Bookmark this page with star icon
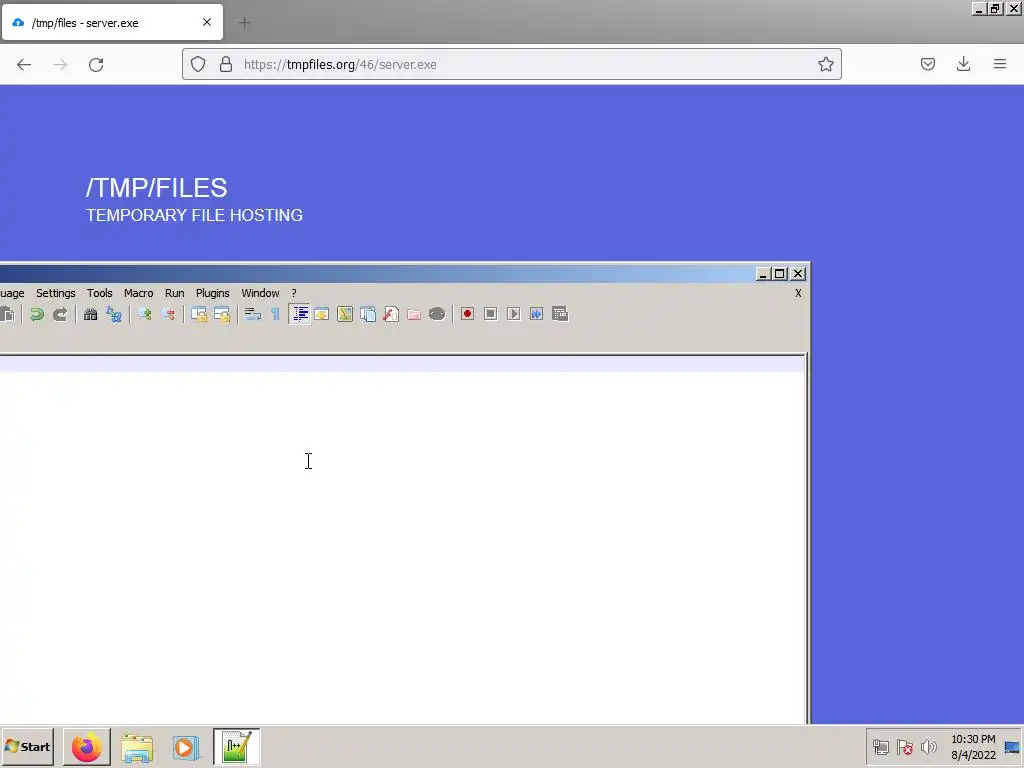This screenshot has height=768, width=1024. click(825, 64)
